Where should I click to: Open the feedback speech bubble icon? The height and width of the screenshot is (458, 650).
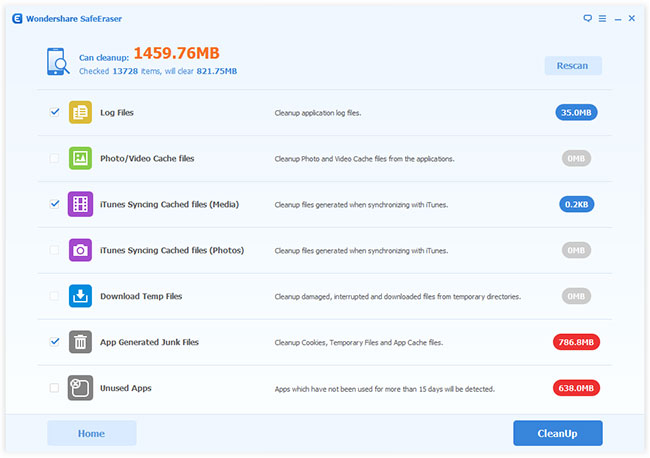click(587, 18)
